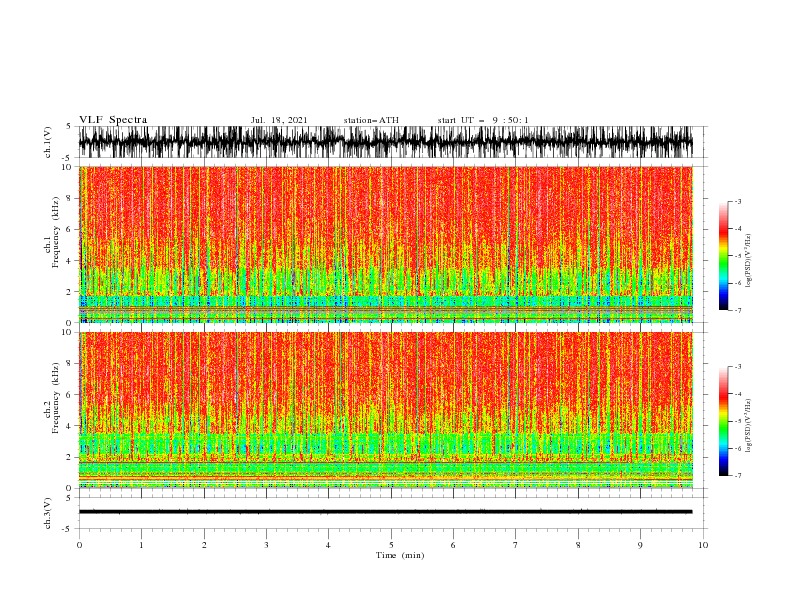Click the ch.3 flat voltage trace

point(385,512)
